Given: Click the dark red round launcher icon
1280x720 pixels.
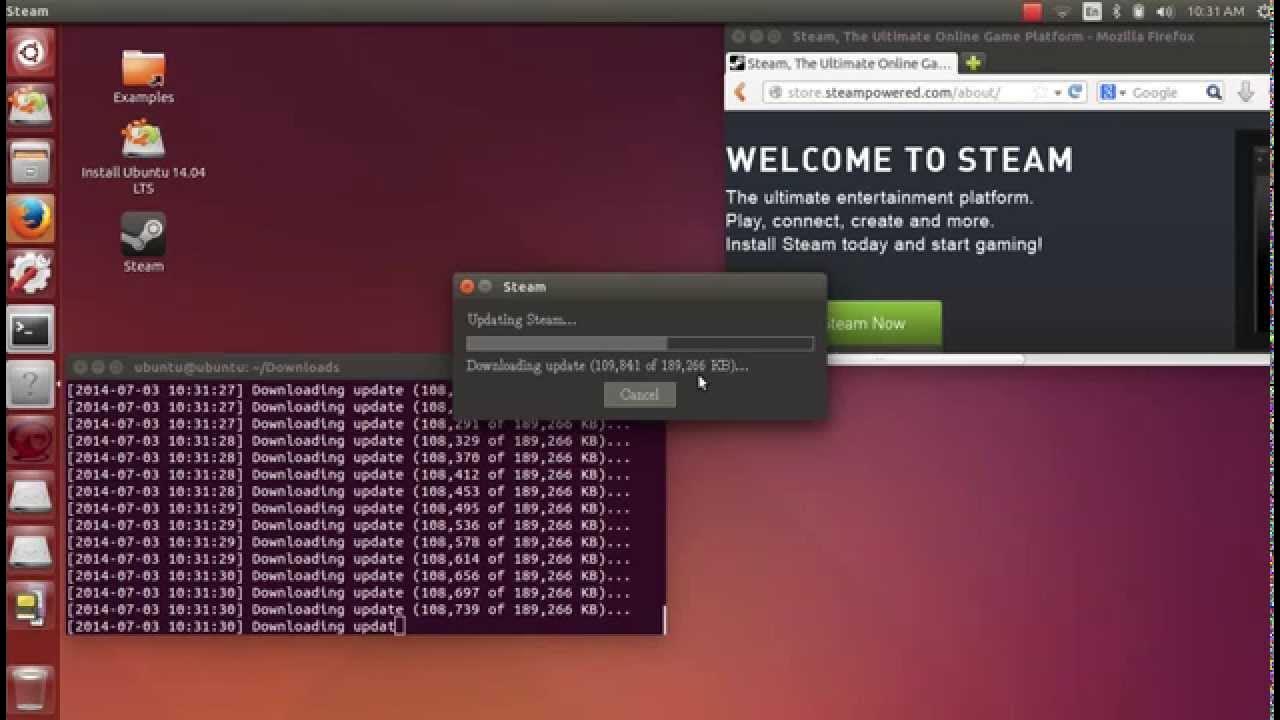Looking at the screenshot, I should tap(30, 441).
